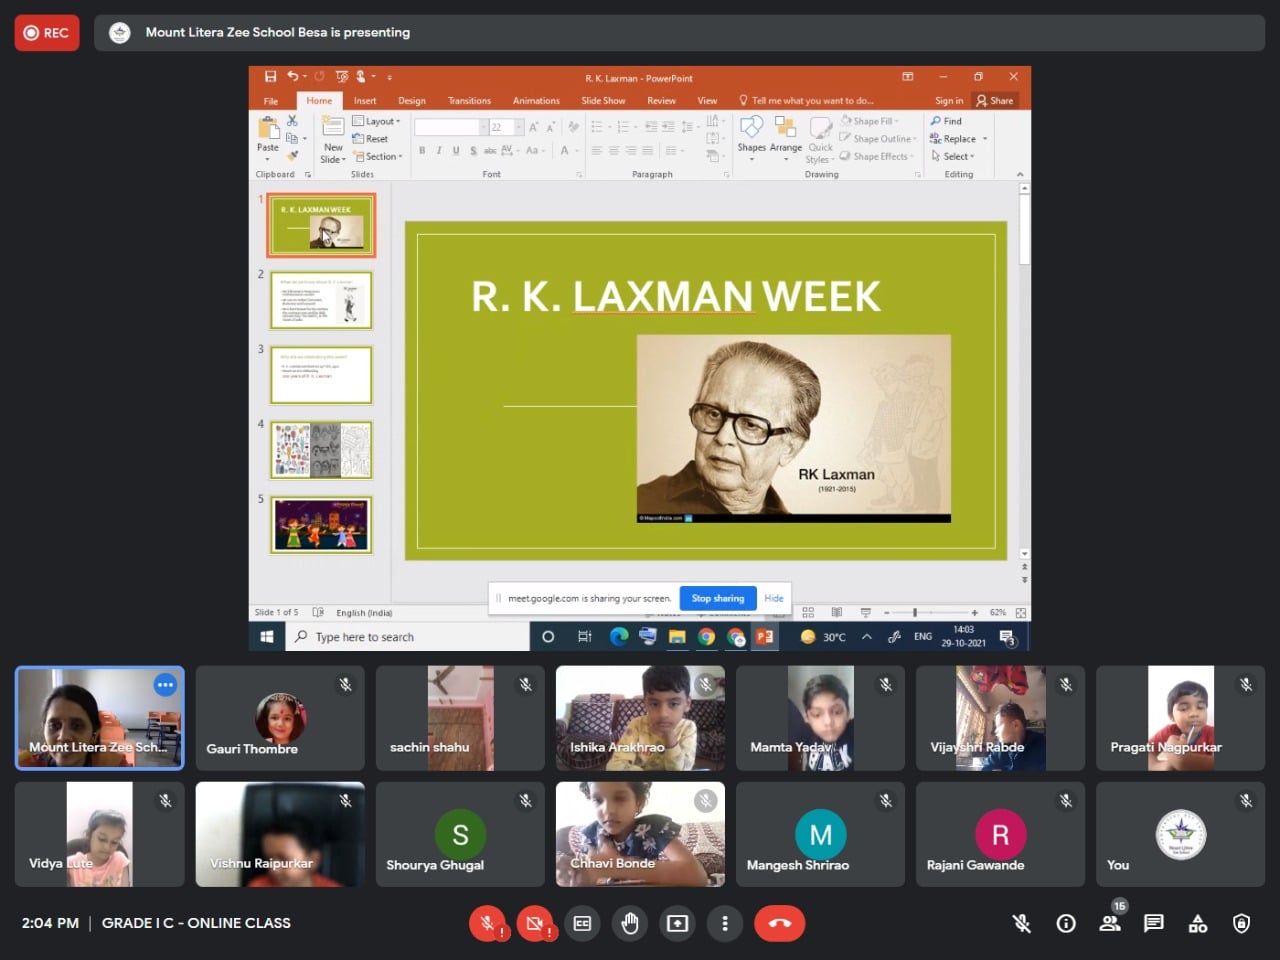Open Windows notification center icon

tap(1008, 638)
